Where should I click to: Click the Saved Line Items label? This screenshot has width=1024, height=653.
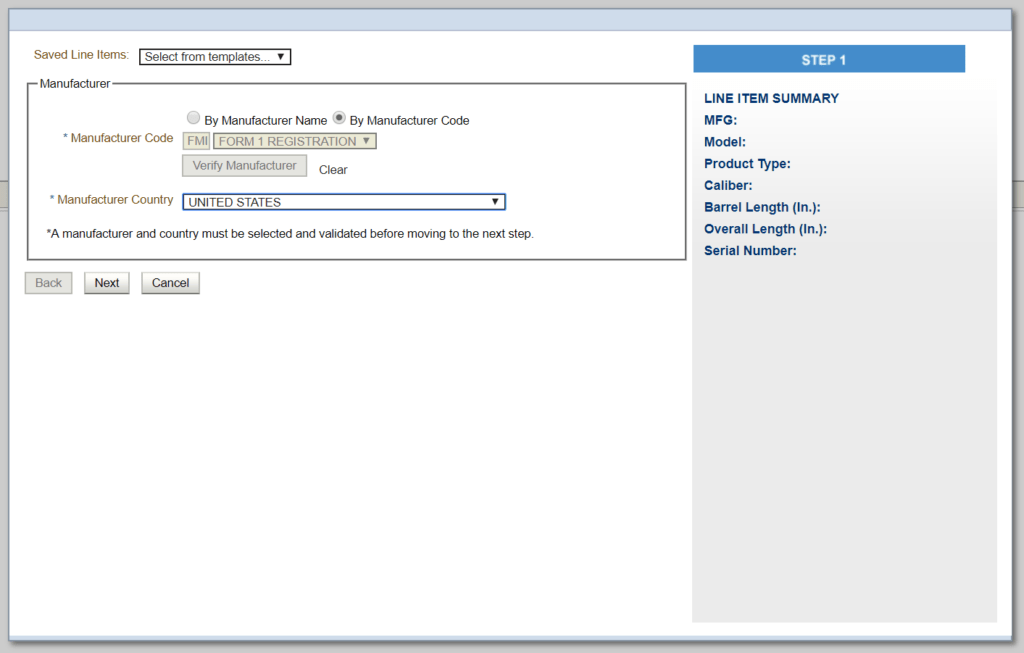click(82, 55)
